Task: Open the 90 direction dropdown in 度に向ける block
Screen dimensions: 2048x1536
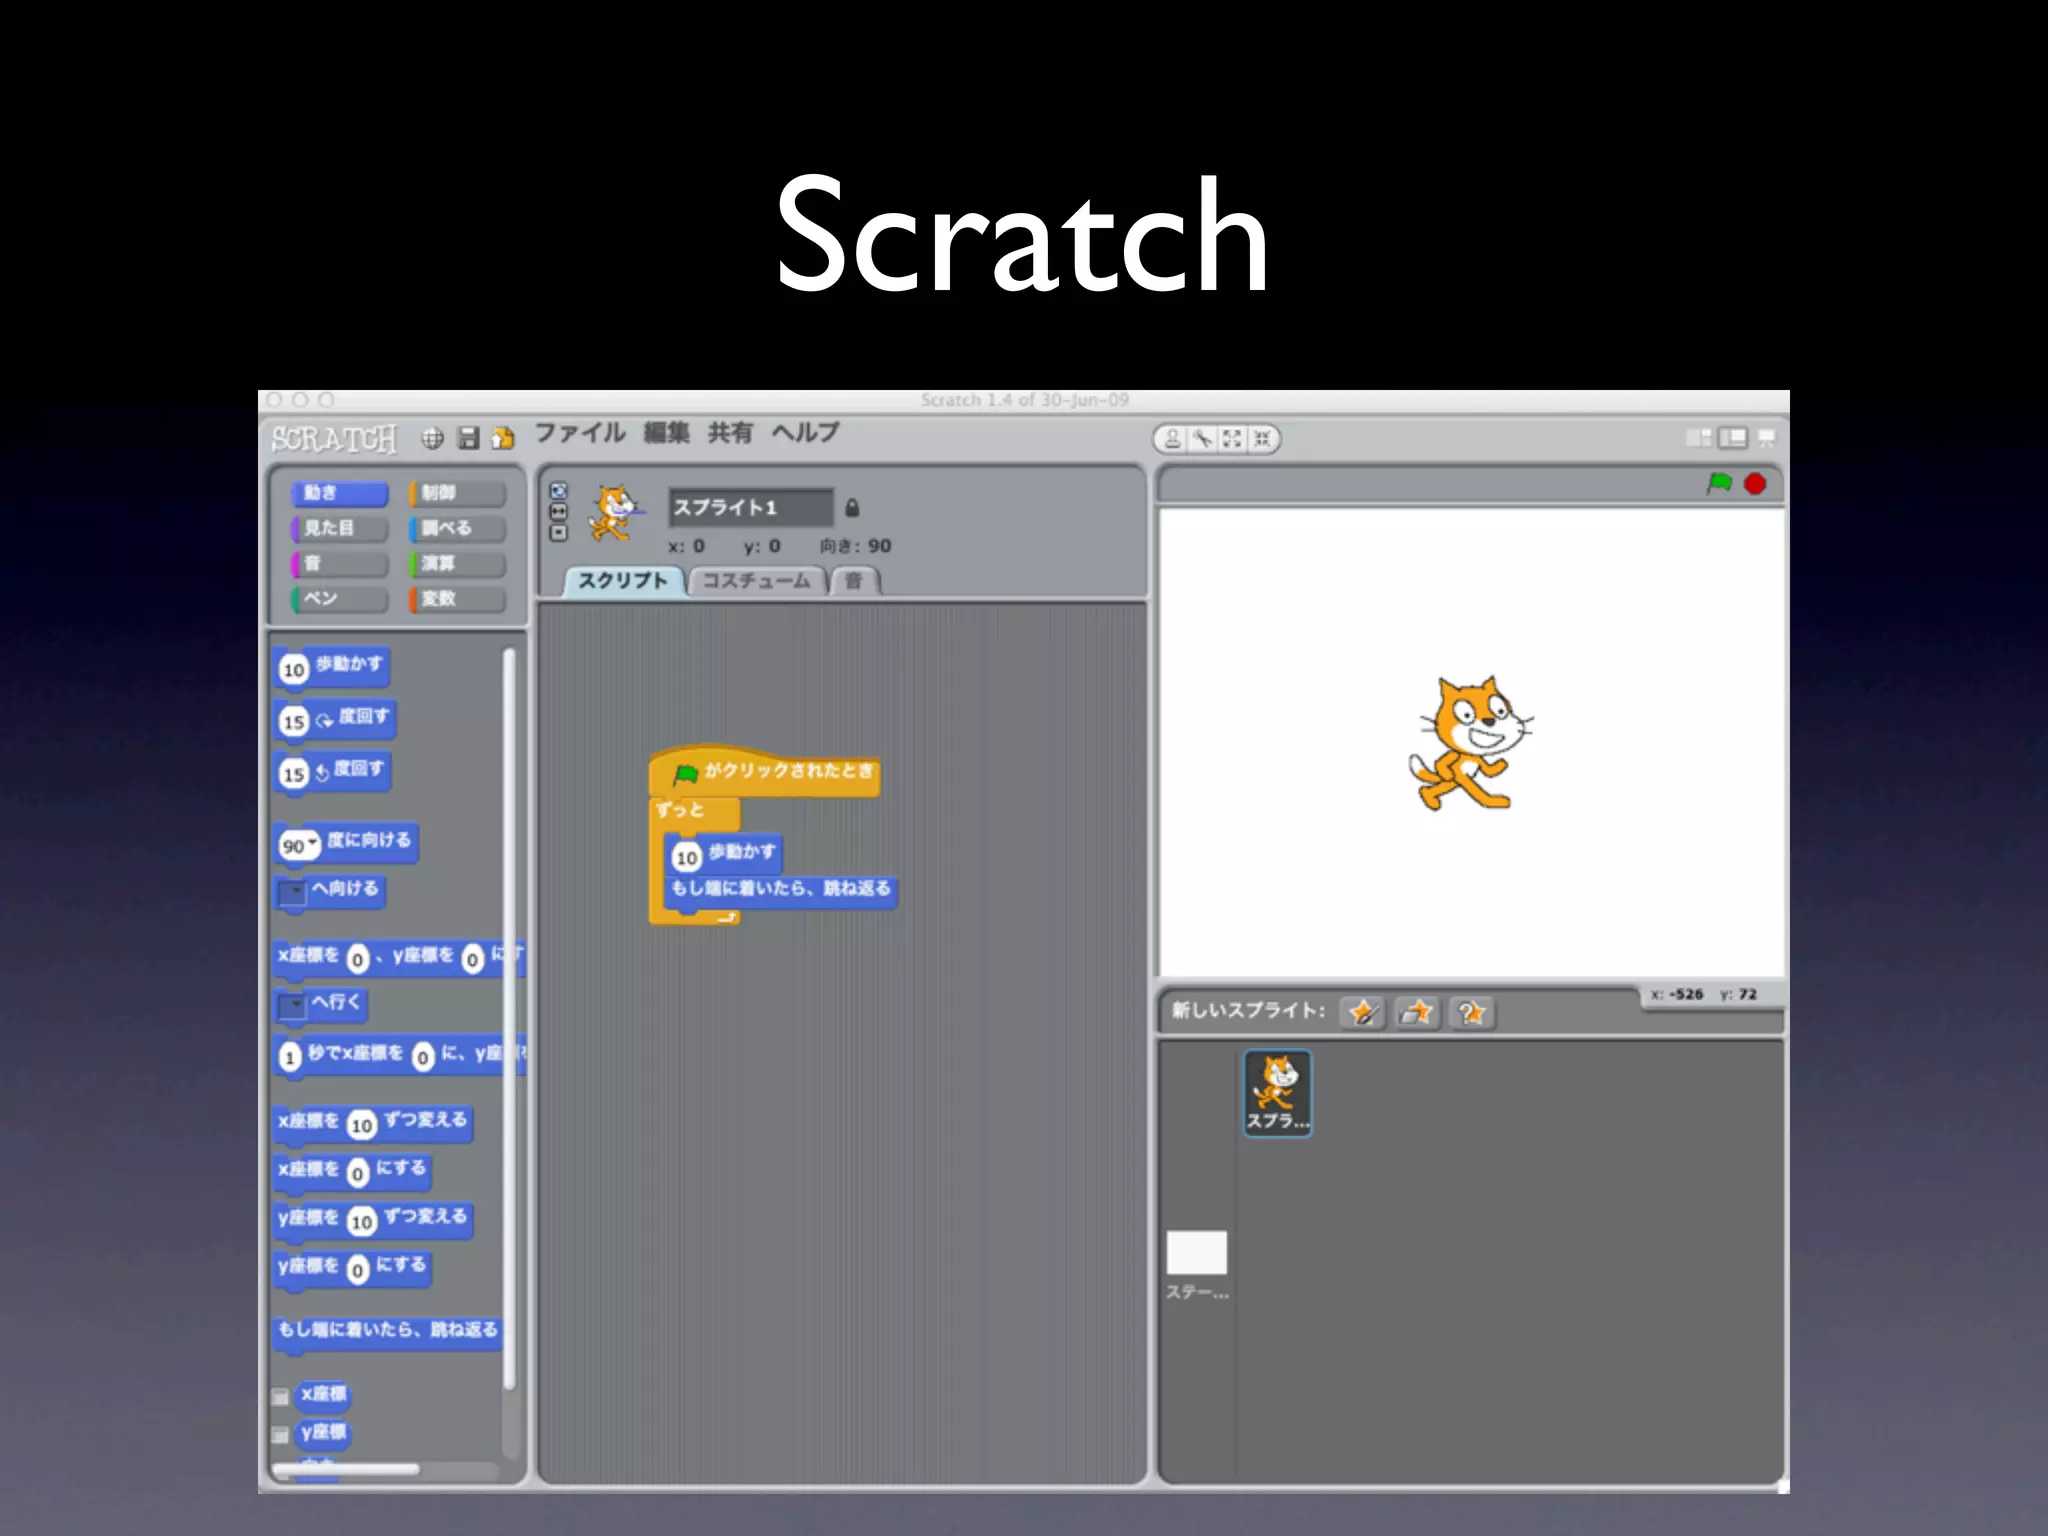Action: (312, 844)
